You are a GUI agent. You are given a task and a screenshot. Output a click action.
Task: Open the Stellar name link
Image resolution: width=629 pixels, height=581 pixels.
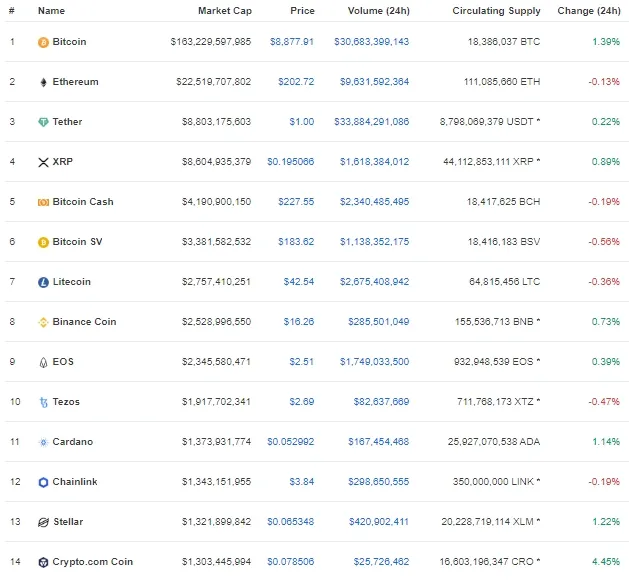click(68, 522)
